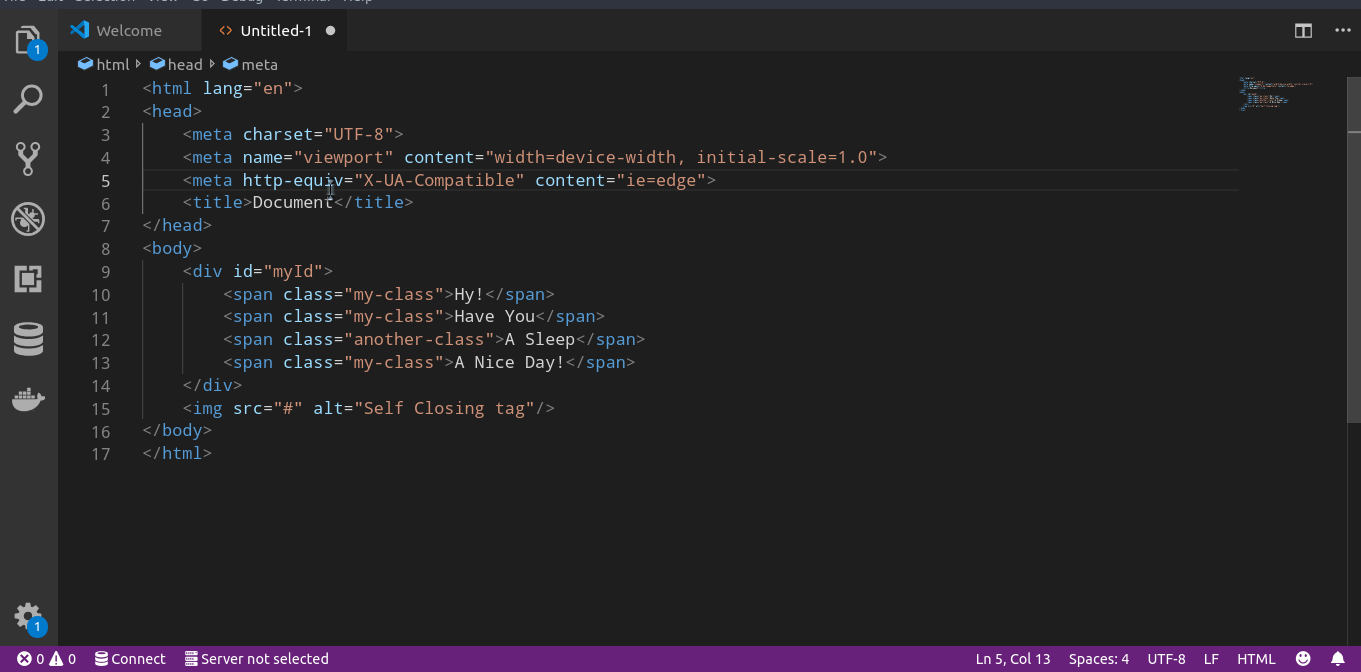Screen dimensions: 1361x672
Task: Open notifications bell in status bar
Action: coord(1338,659)
